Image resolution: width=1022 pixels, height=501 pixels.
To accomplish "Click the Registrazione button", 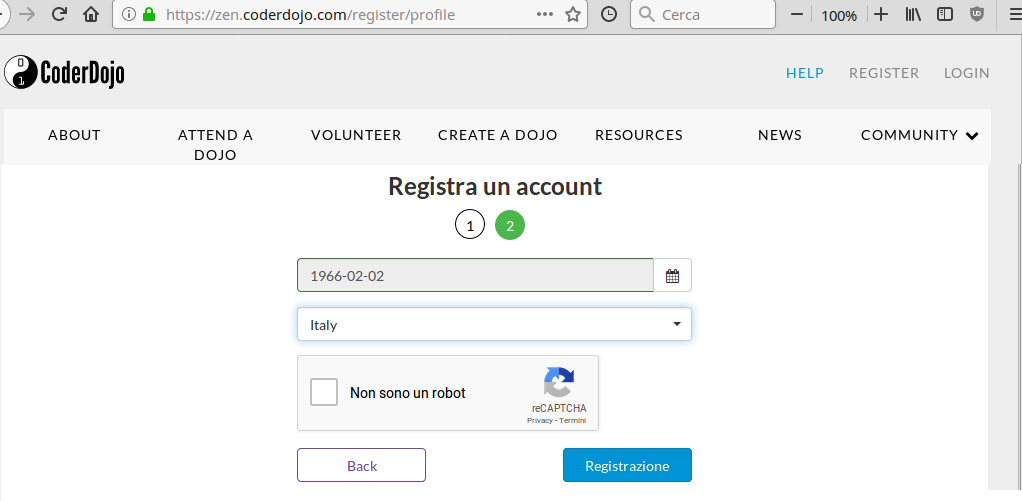I will click(627, 465).
